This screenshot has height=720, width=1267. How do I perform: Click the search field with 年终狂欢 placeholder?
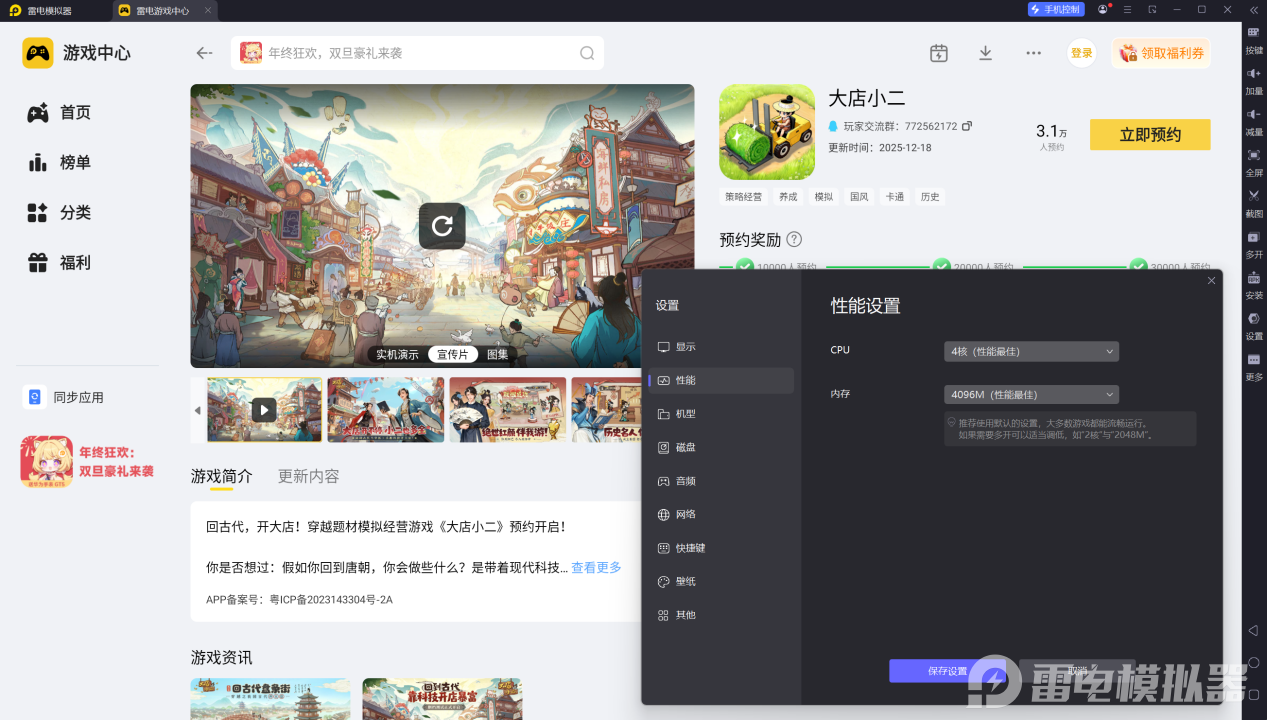click(417, 53)
